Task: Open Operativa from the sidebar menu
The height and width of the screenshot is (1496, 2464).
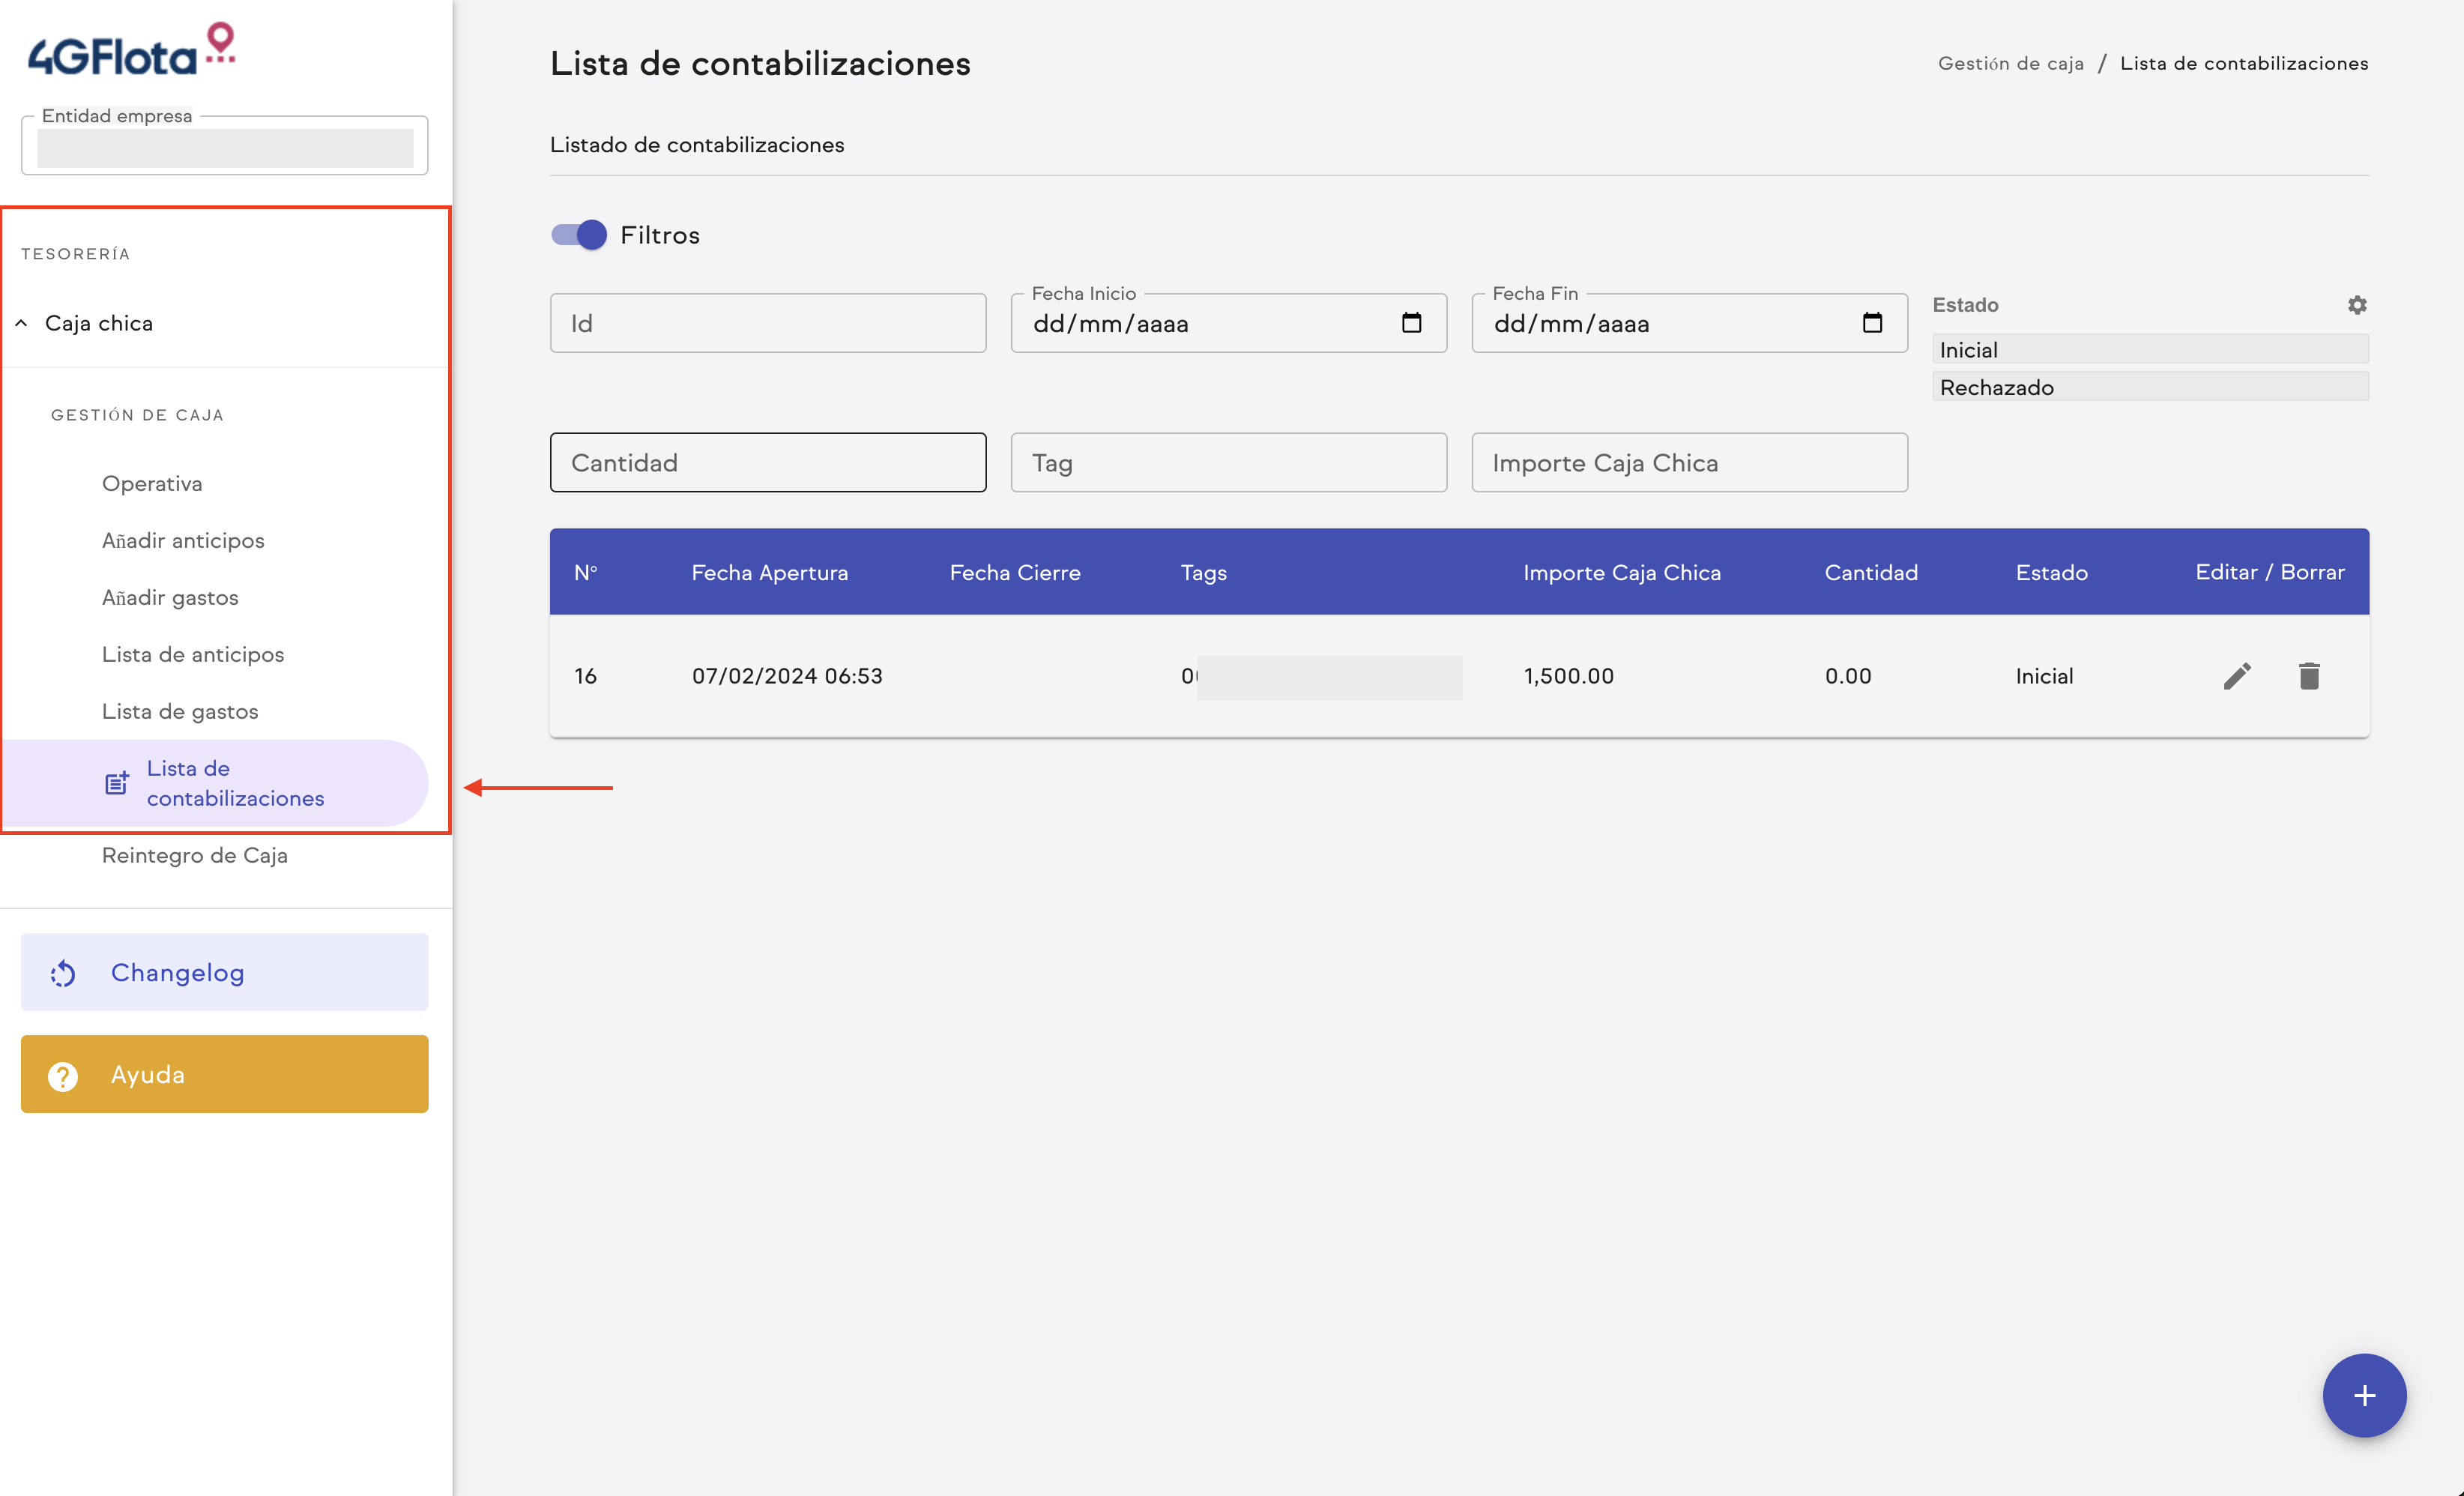Action: (152, 483)
